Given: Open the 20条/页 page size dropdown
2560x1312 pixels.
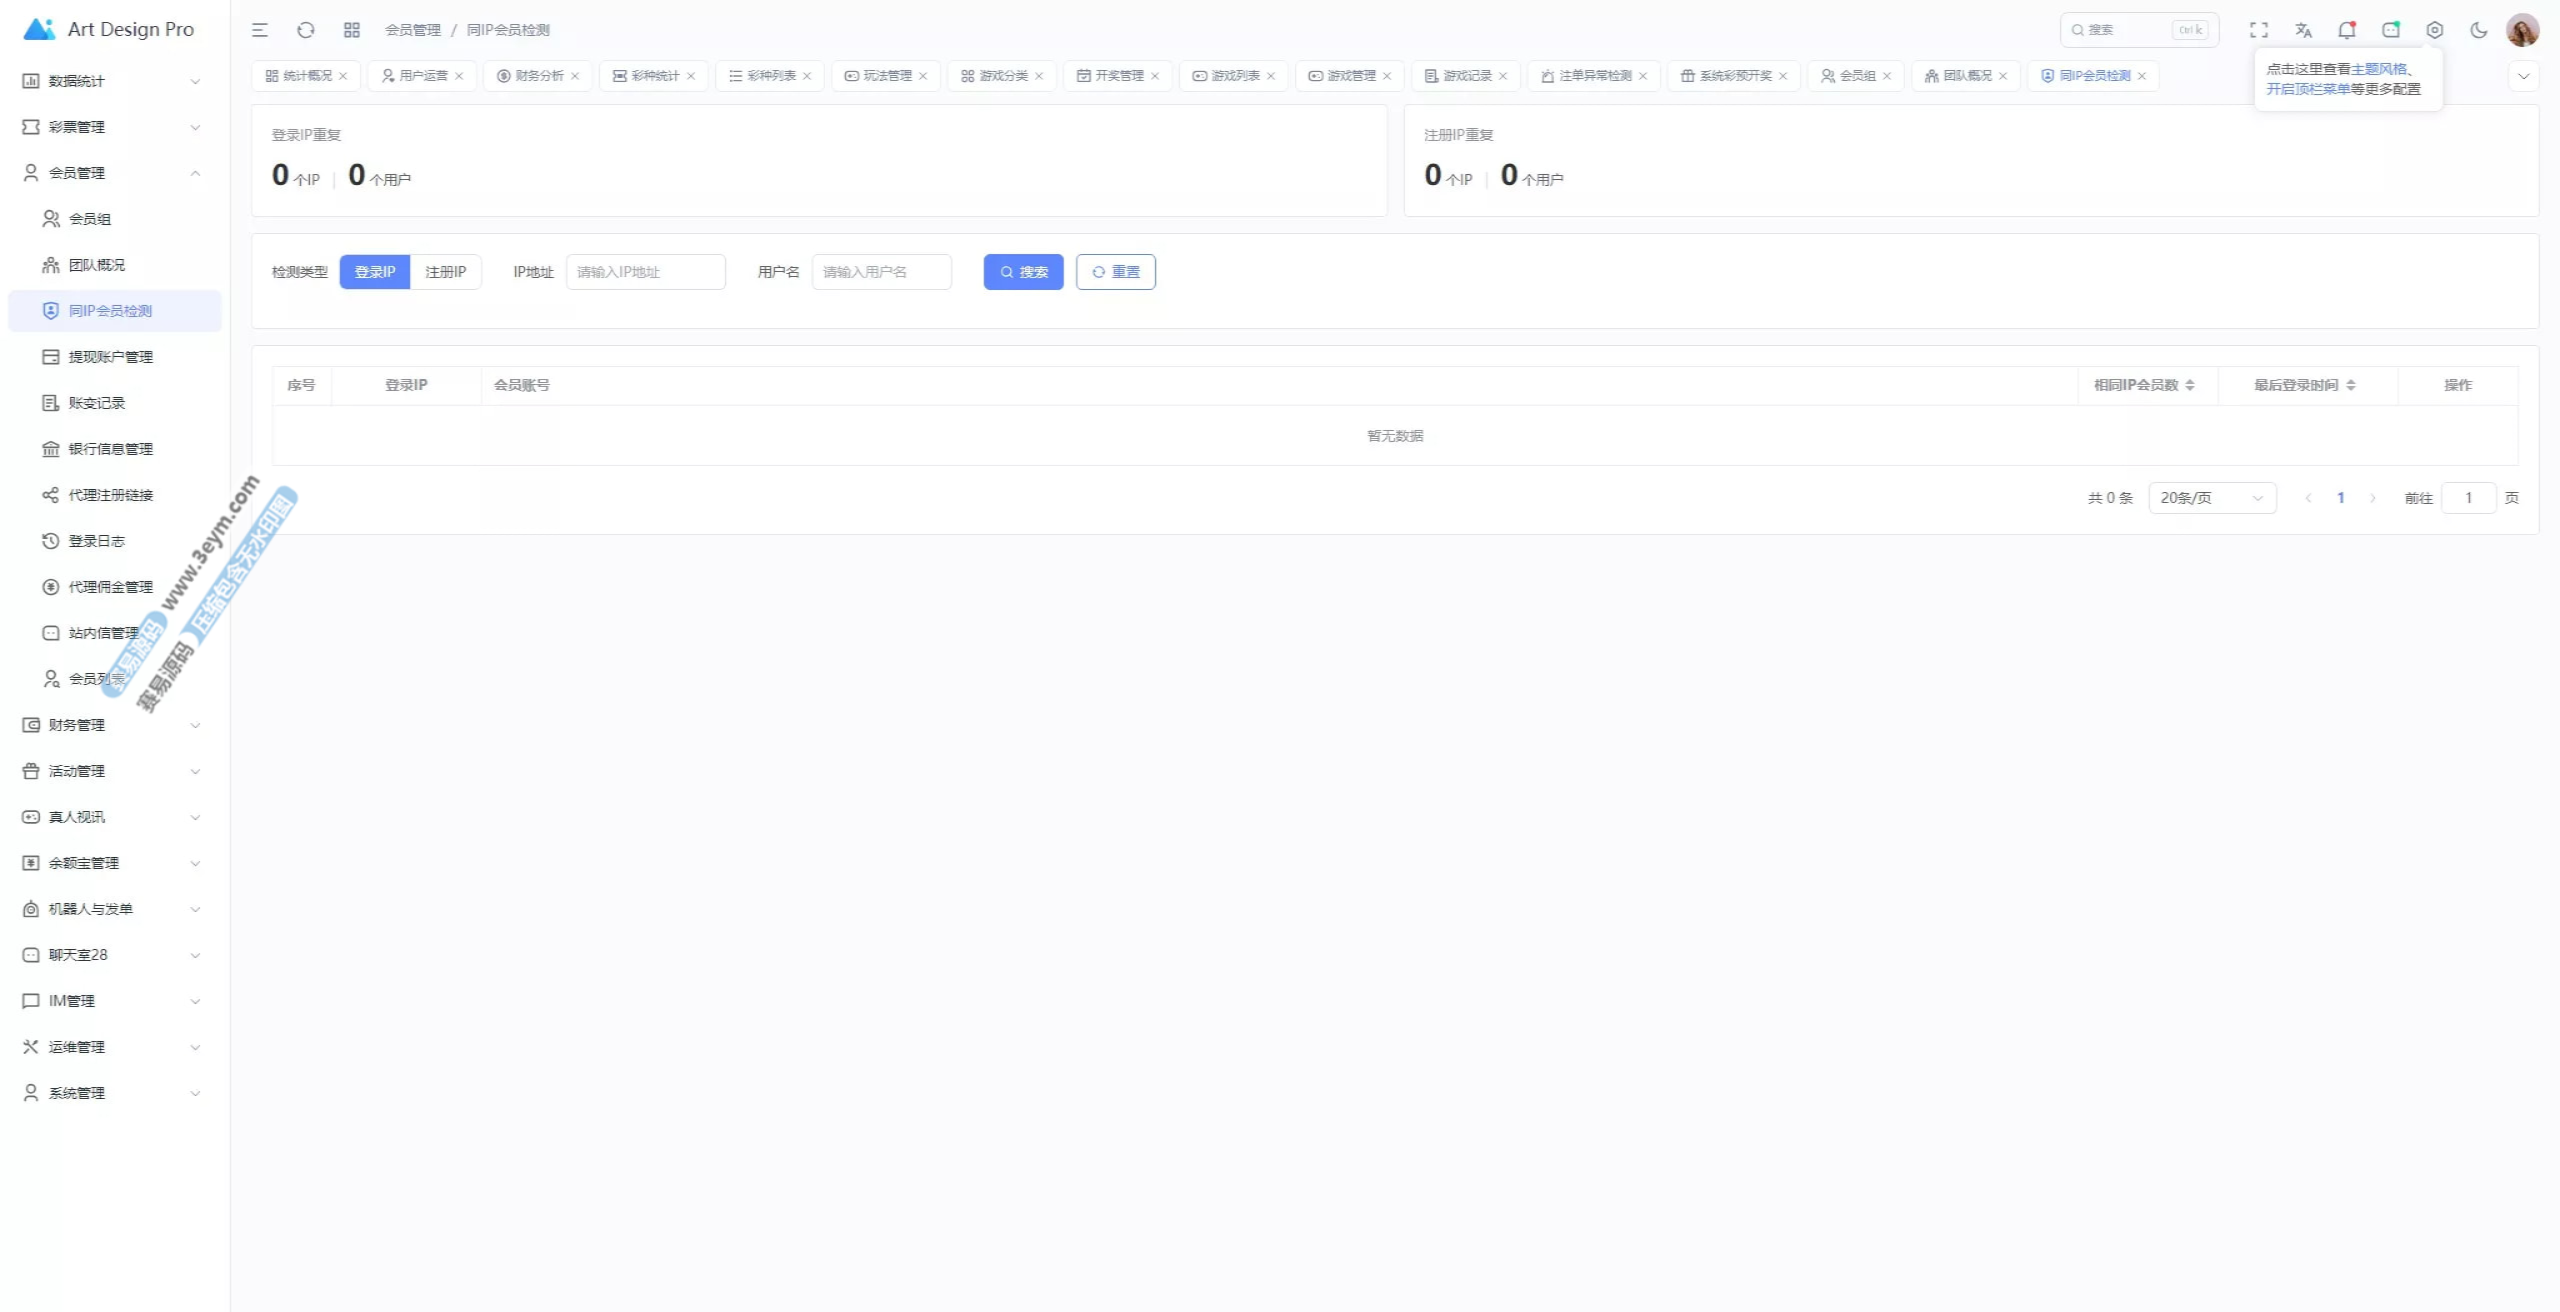Looking at the screenshot, I should 2212,498.
